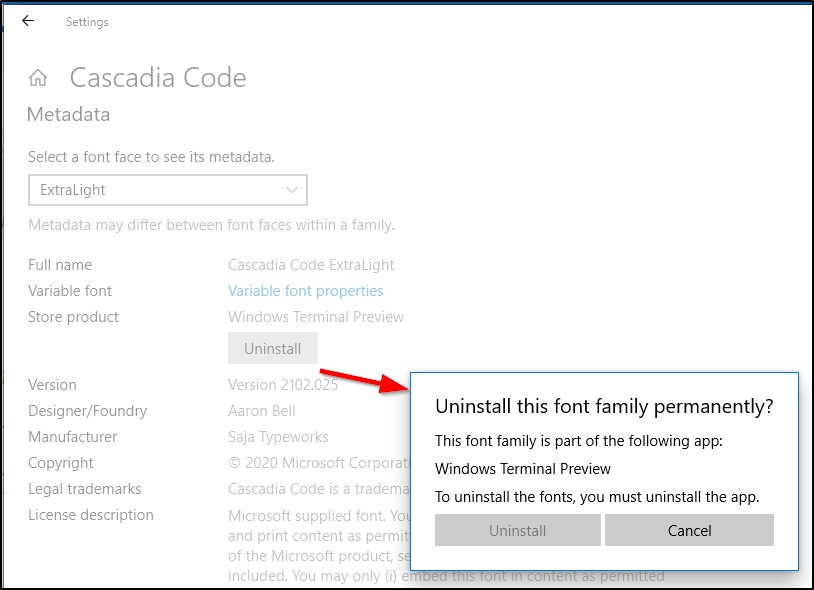Open Variable font properties
Image resolution: width=814 pixels, height=590 pixels.
click(305, 290)
